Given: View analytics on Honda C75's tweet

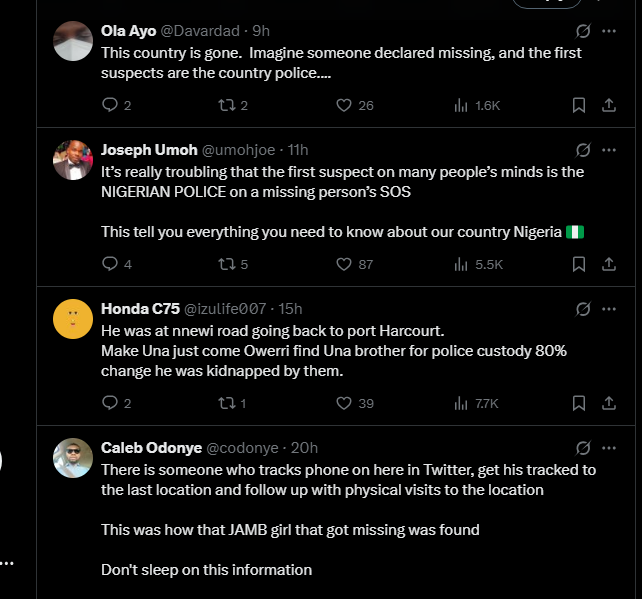Looking at the screenshot, I should tap(462, 403).
